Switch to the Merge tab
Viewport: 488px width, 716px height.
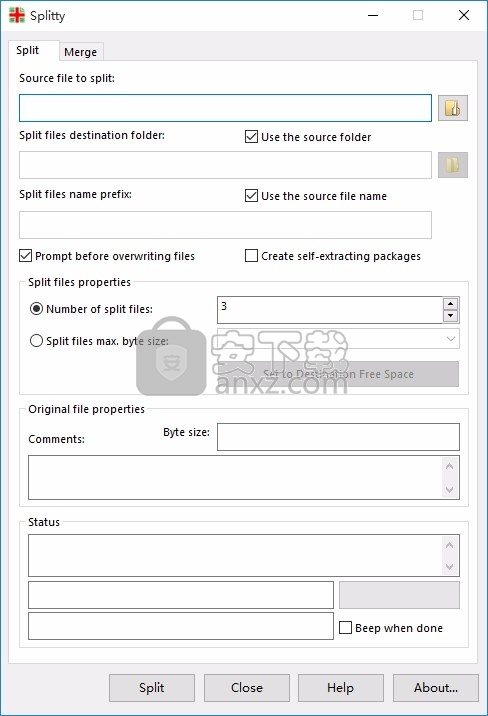point(81,52)
